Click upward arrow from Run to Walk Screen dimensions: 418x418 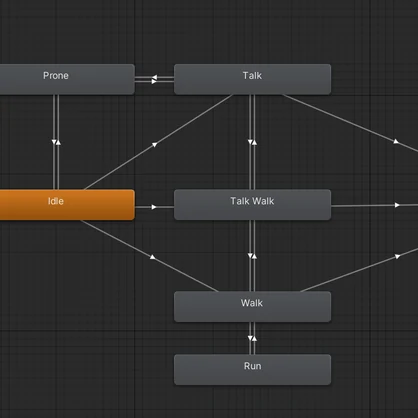254,338
